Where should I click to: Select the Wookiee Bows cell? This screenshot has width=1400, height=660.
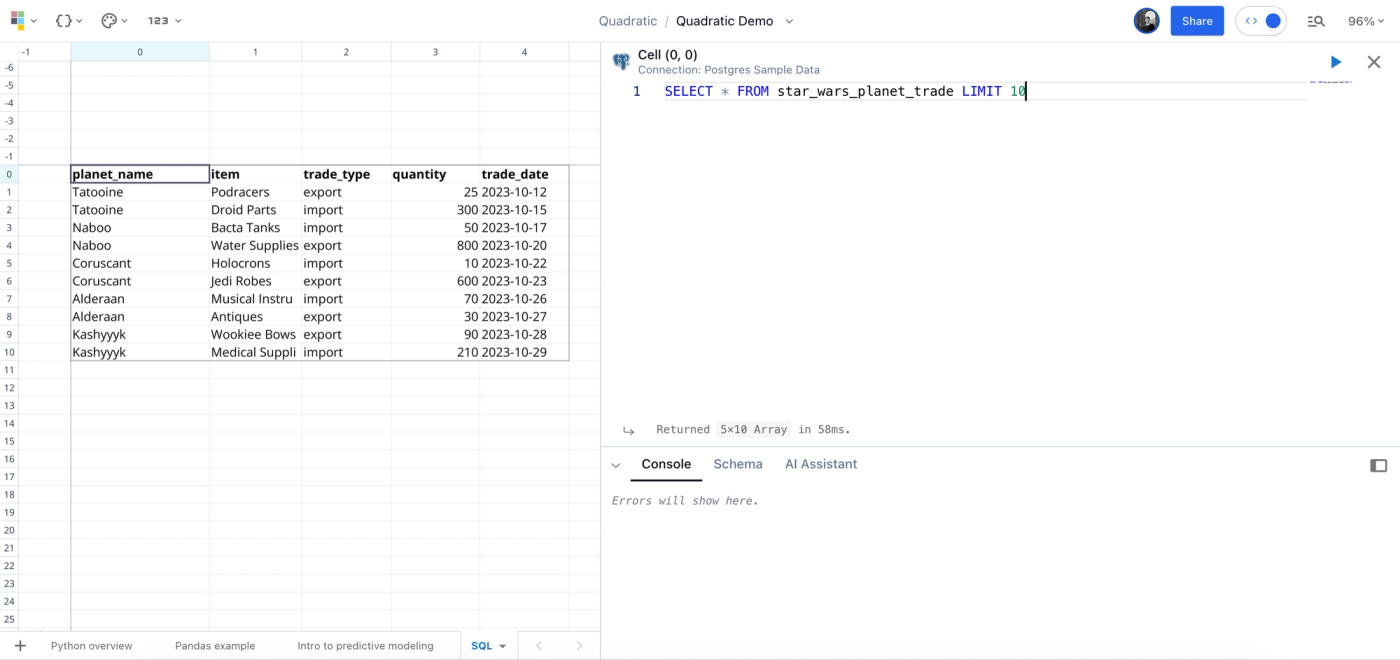pyautogui.click(x=255, y=334)
